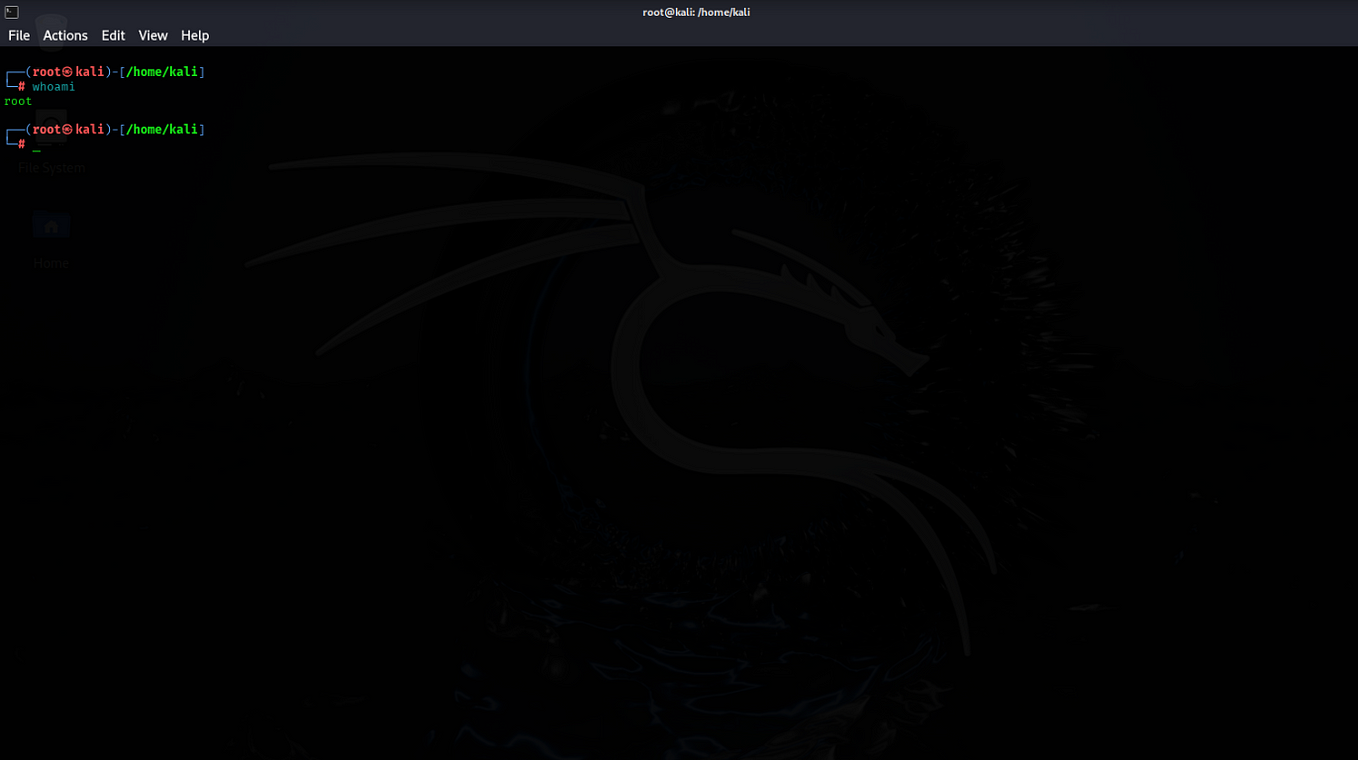Image resolution: width=1358 pixels, height=760 pixels.
Task: Click the output line reading root
Action: 18,101
